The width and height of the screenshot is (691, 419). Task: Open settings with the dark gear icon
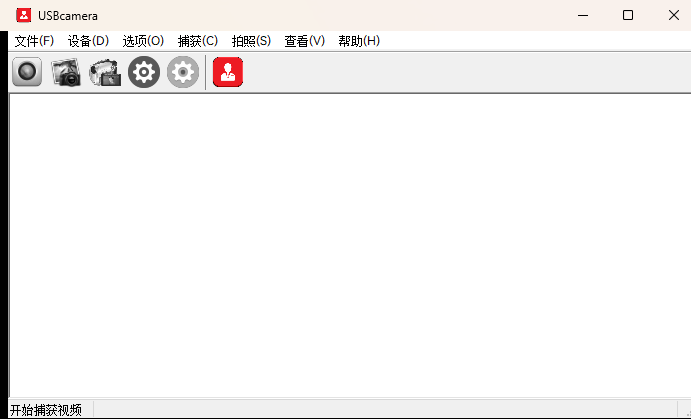[x=144, y=72]
